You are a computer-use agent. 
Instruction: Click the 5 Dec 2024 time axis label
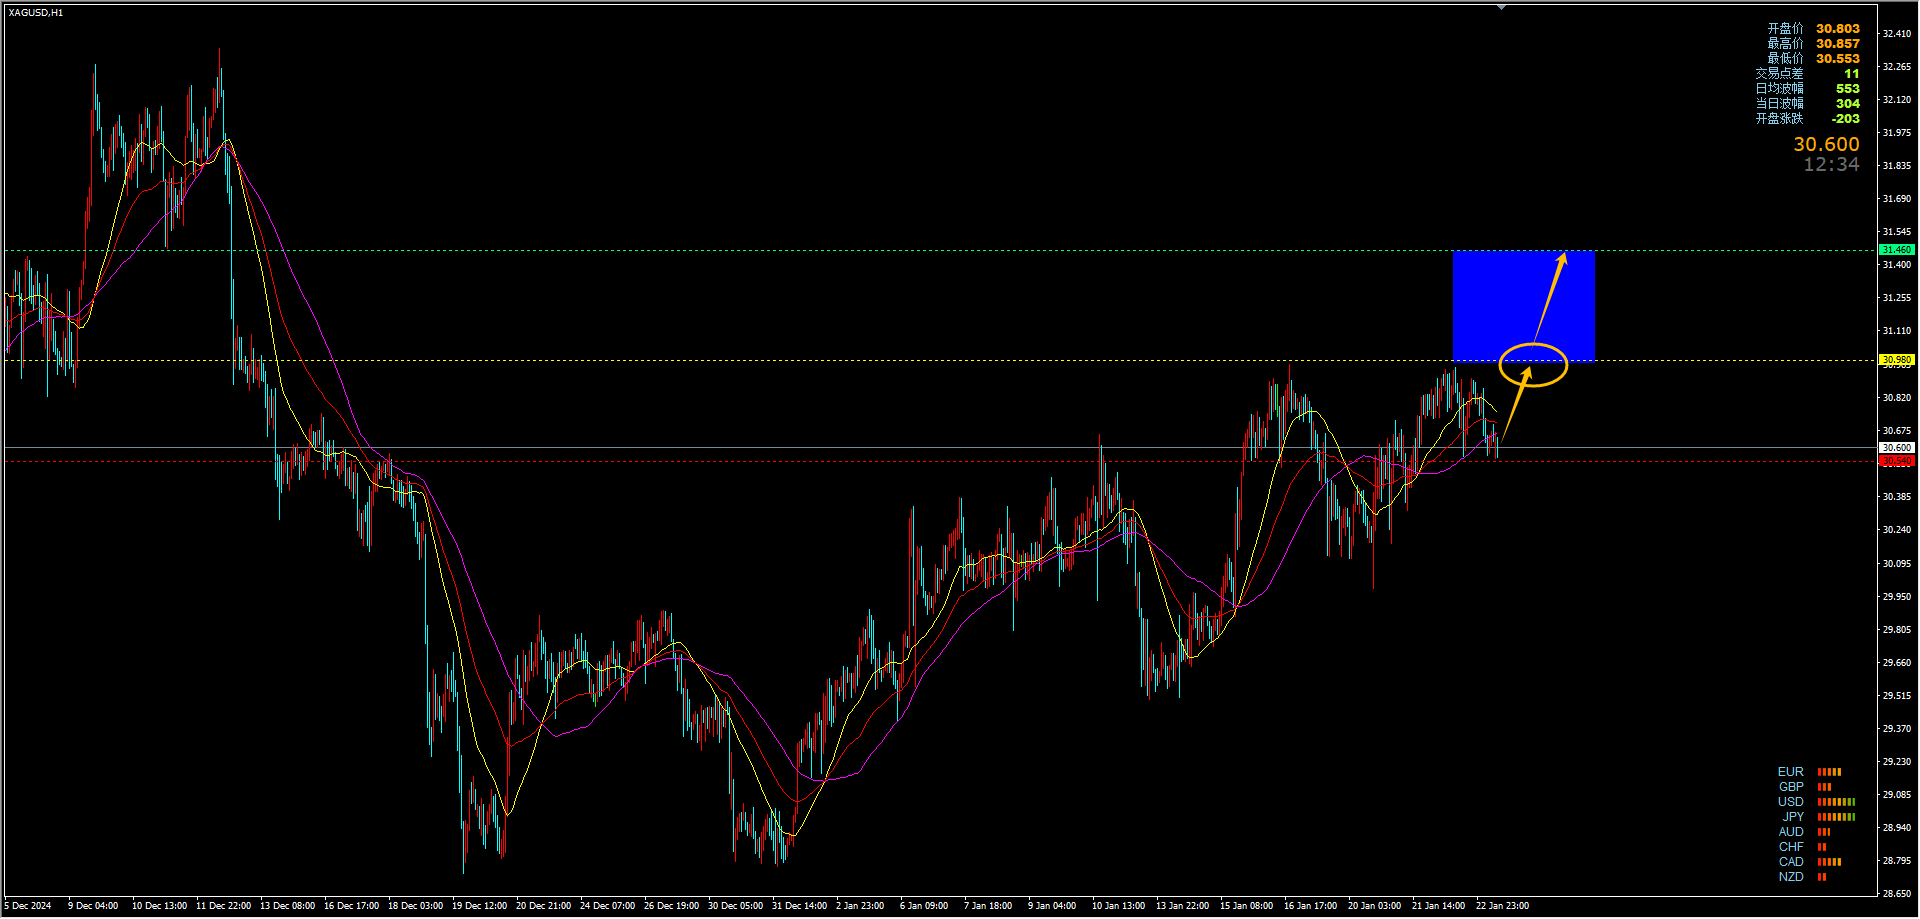coord(28,906)
